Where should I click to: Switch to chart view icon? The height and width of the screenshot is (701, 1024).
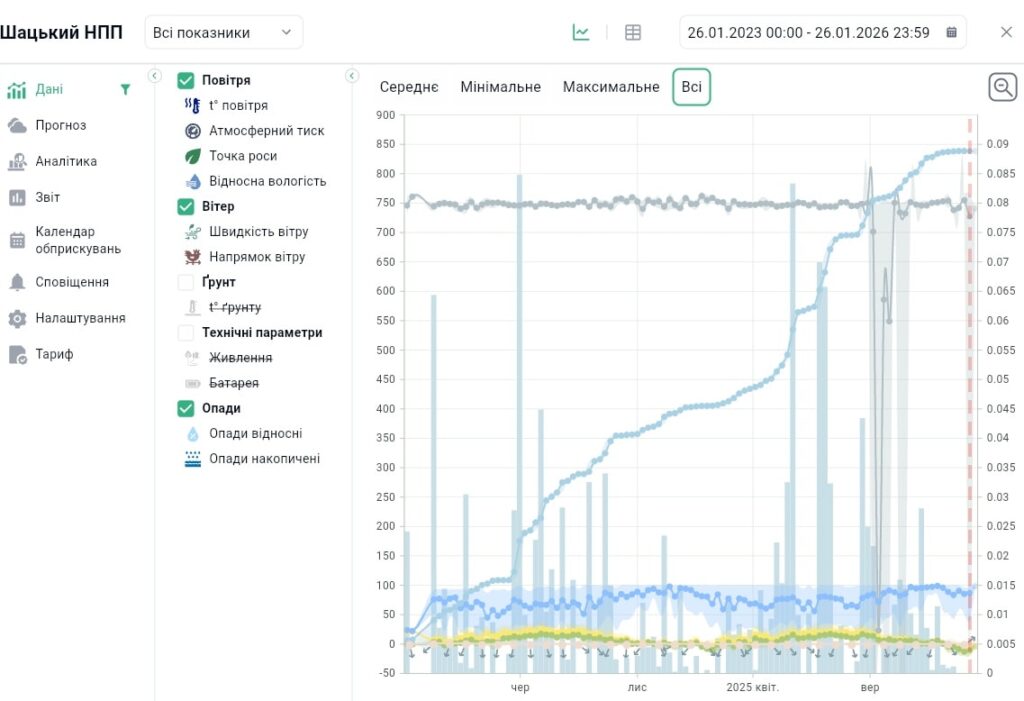tap(581, 32)
